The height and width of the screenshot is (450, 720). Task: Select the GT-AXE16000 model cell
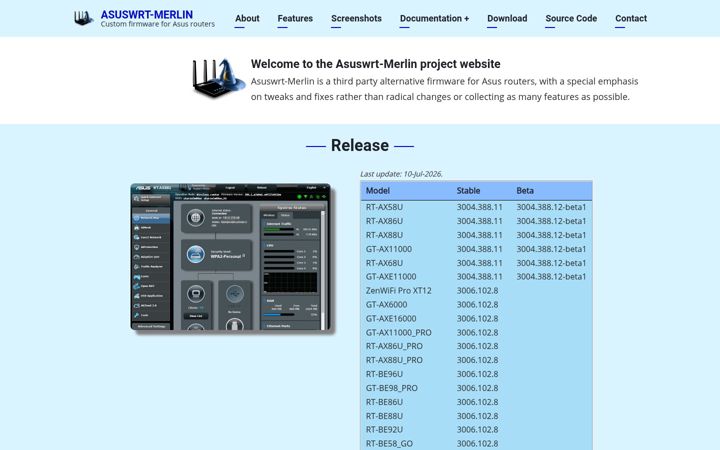tap(391, 318)
